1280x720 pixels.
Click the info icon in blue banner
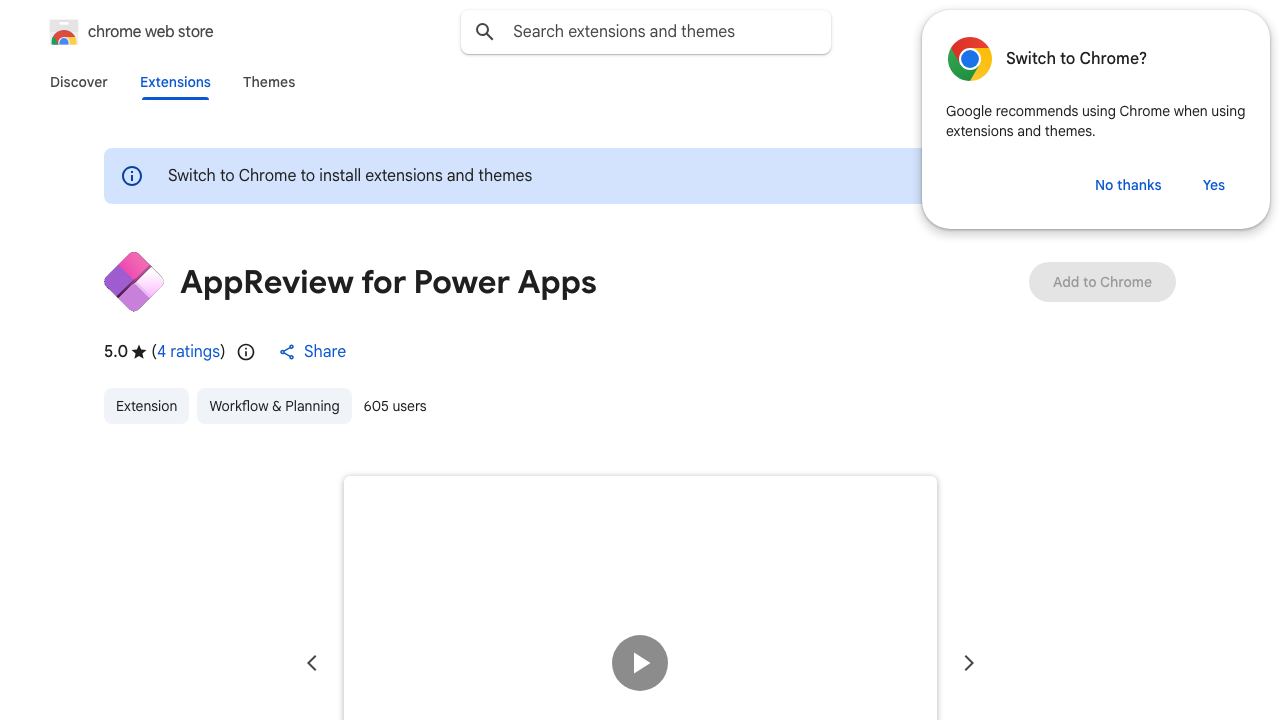(132, 176)
